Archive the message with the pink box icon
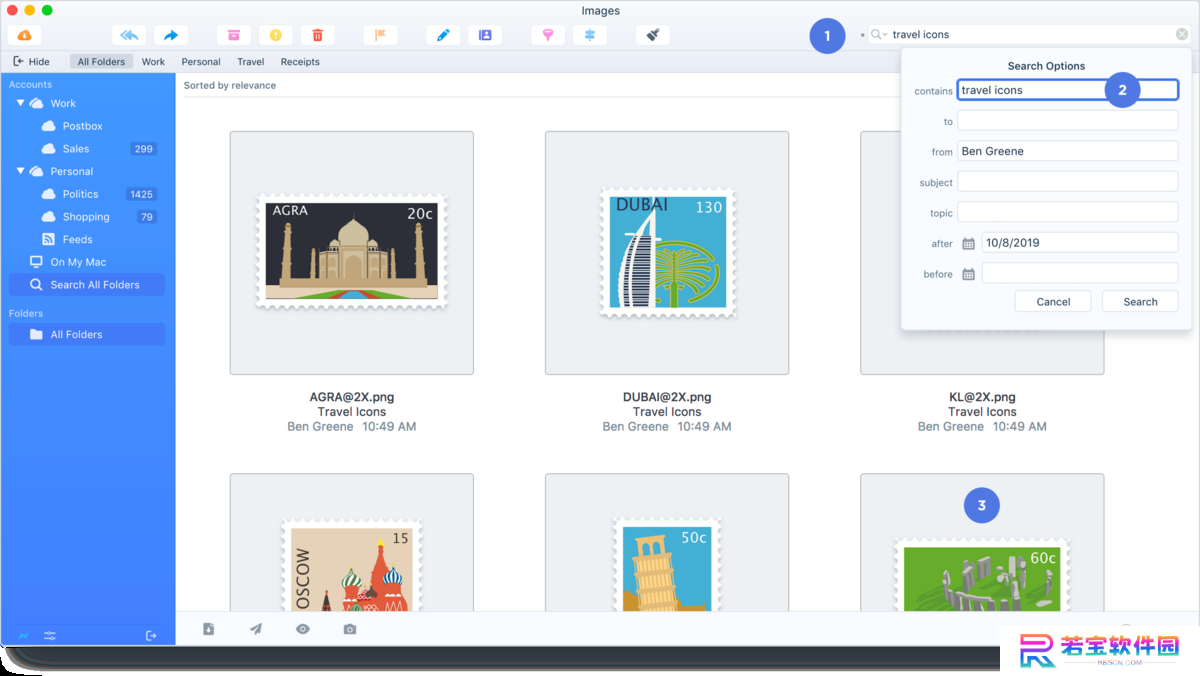Image resolution: width=1200 pixels, height=676 pixels. (x=234, y=35)
